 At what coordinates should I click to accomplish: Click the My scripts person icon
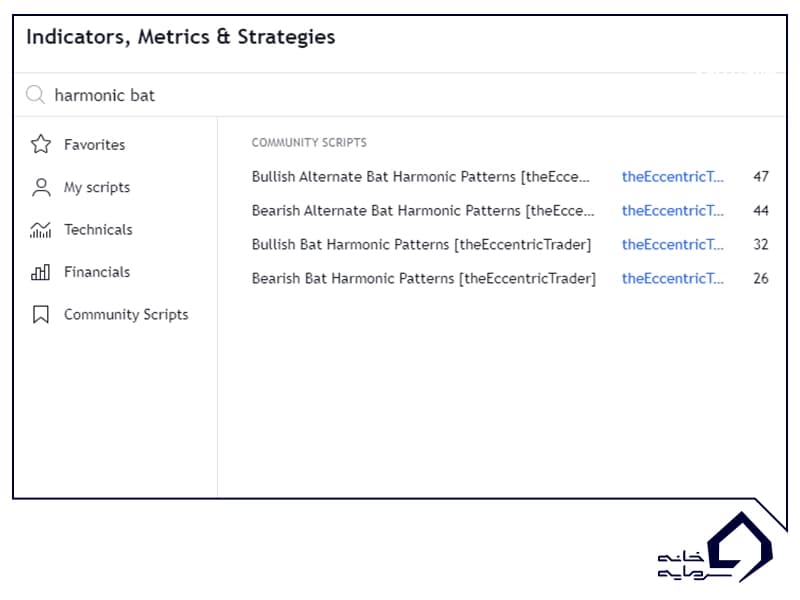pos(41,187)
